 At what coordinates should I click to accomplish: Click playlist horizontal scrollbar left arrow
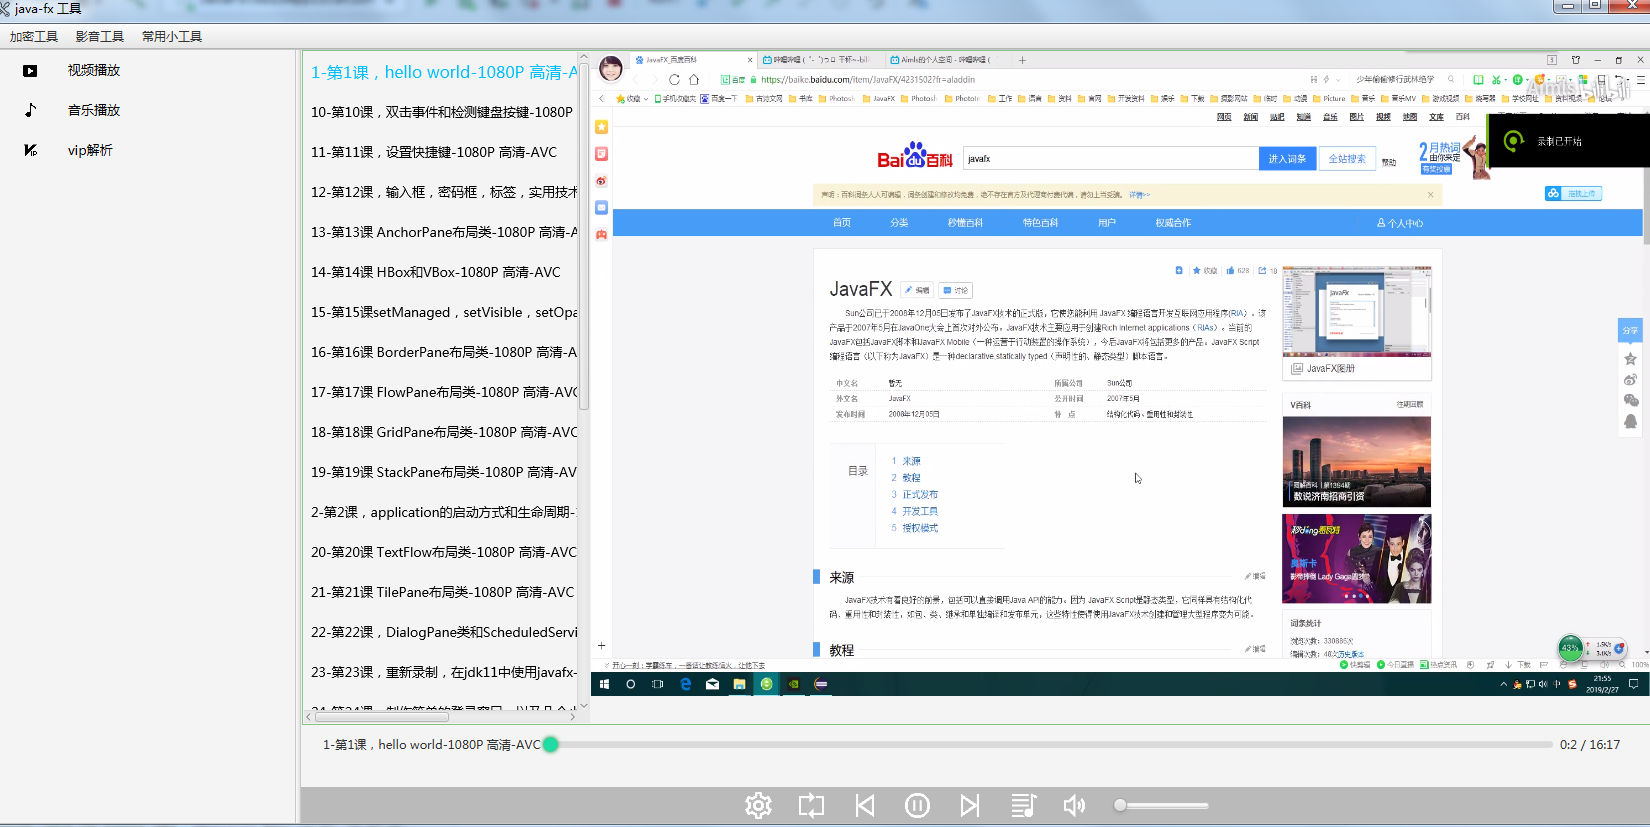click(308, 716)
